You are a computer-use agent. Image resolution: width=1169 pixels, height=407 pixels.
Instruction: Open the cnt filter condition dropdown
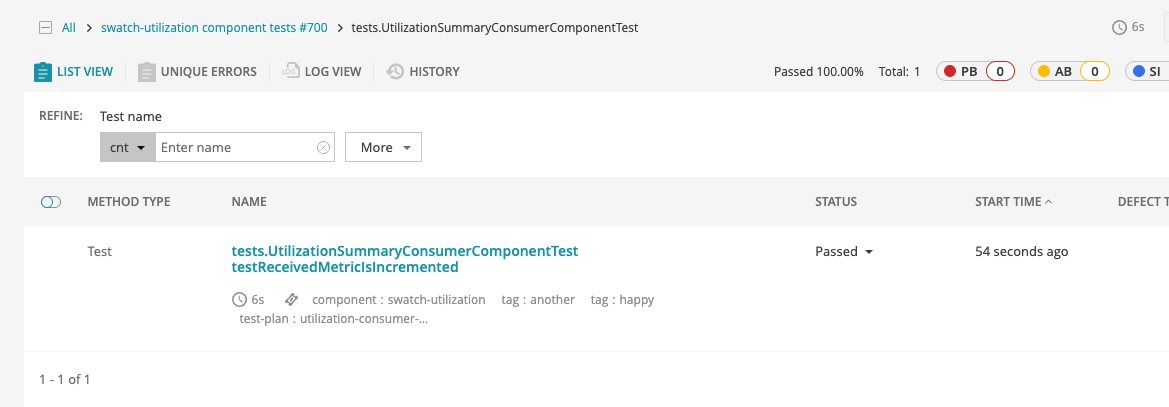[x=128, y=148]
